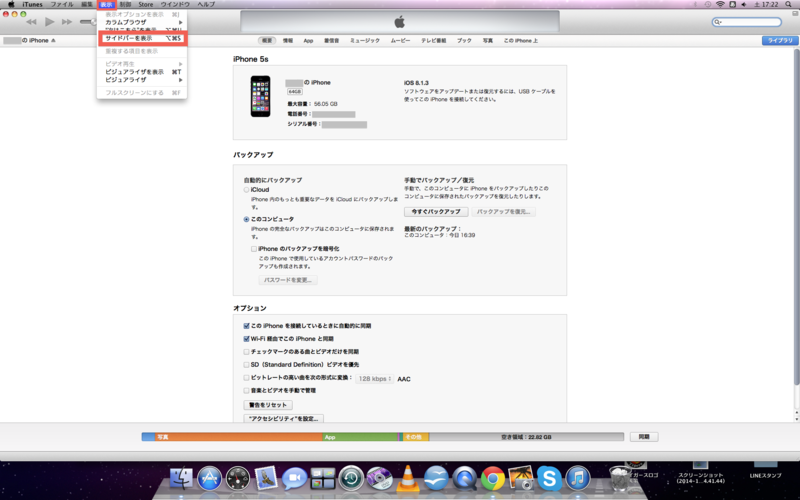Switch to この iPhone 上 tab
Image resolution: width=800 pixels, height=500 pixels.
tap(520, 40)
